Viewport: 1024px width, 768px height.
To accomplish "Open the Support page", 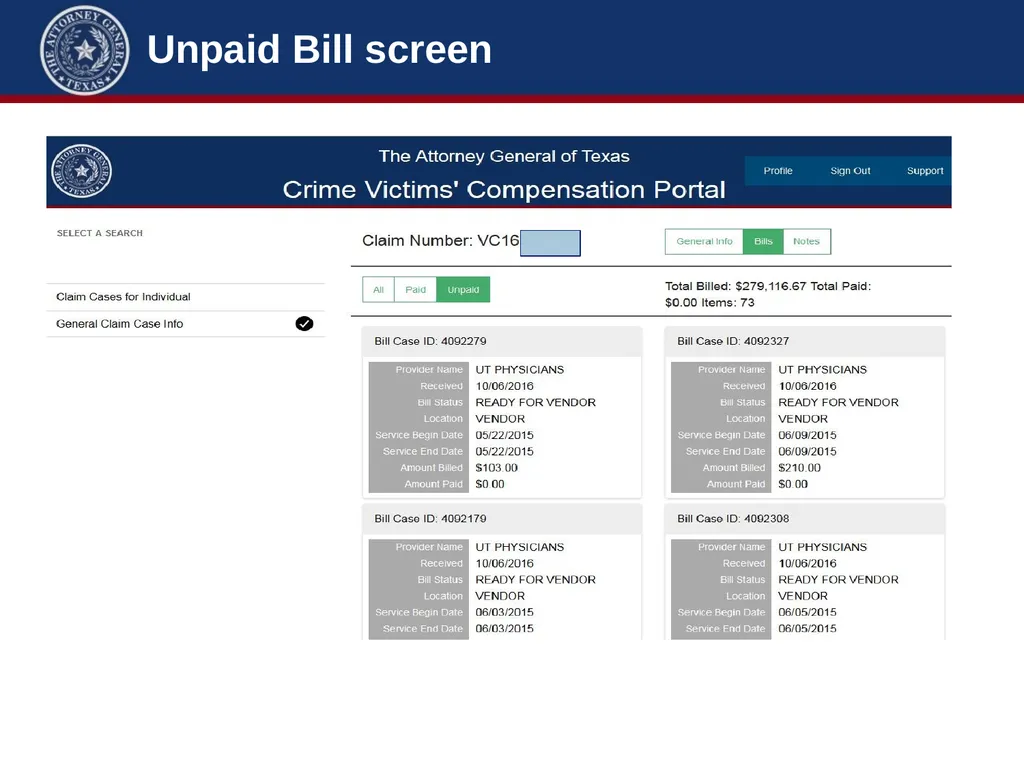I will (925, 170).
